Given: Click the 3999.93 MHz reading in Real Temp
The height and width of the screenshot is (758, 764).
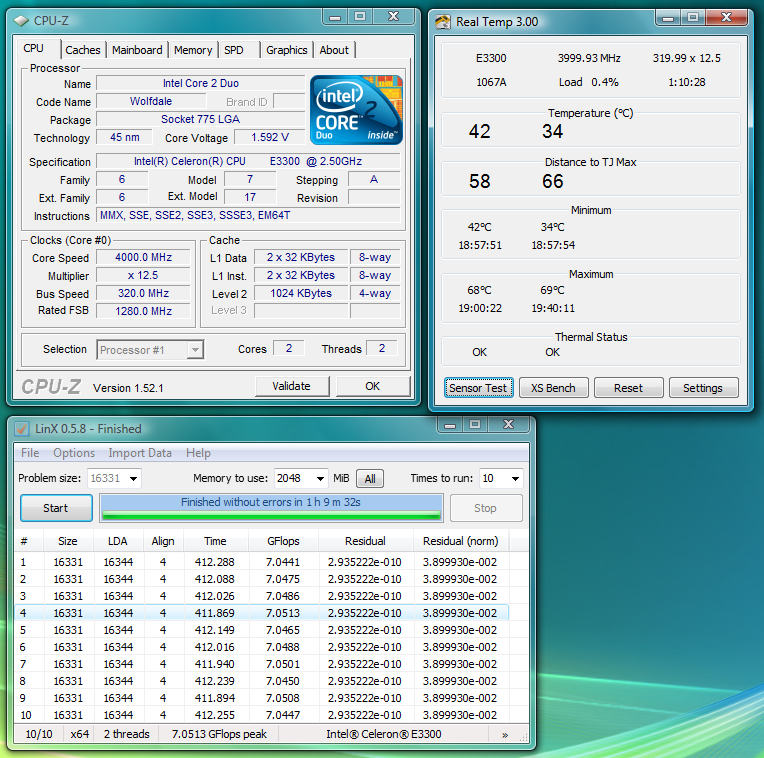Looking at the screenshot, I should click(589, 58).
